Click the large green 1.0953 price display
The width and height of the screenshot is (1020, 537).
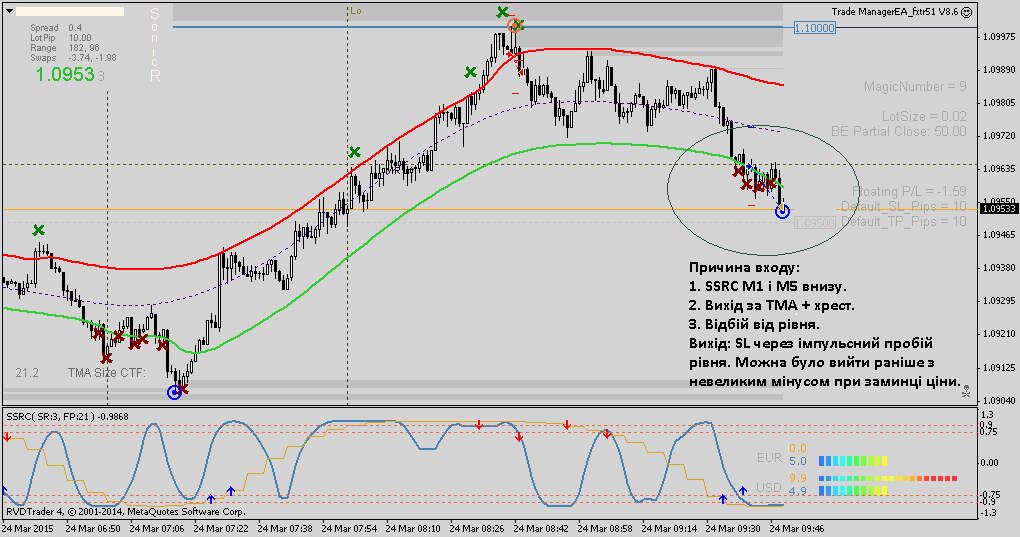click(70, 75)
